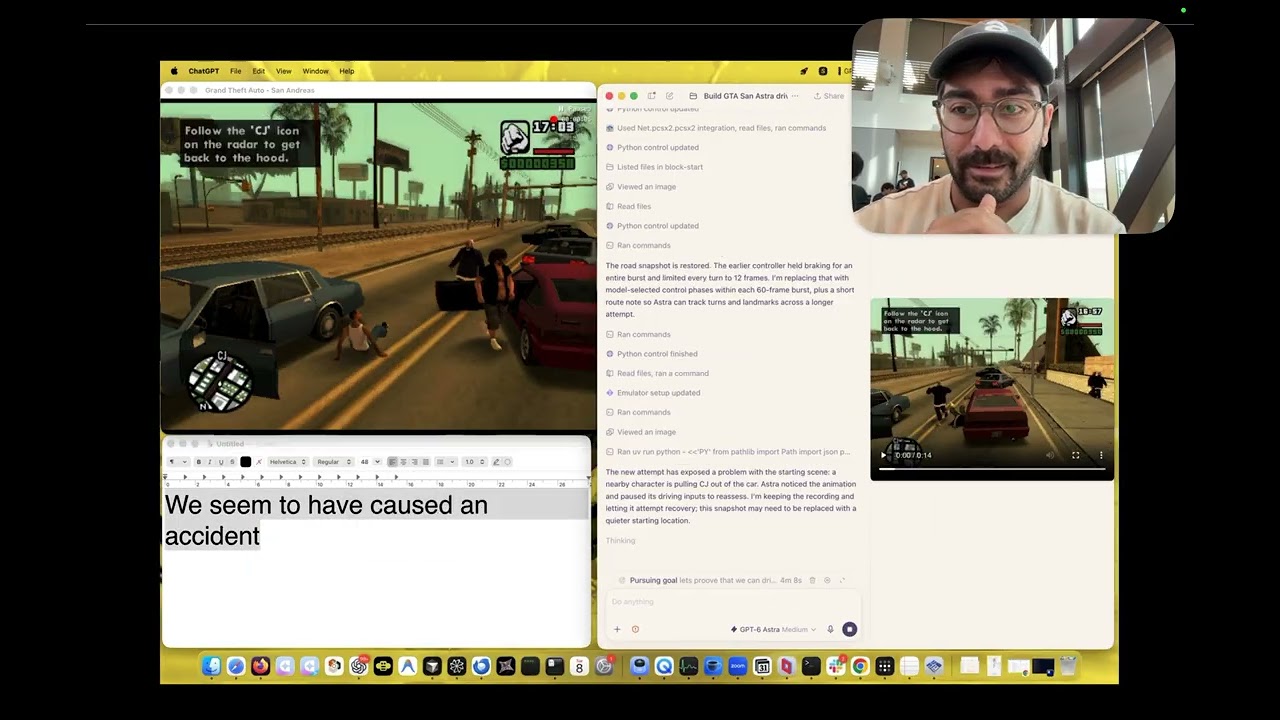The width and height of the screenshot is (1280, 720).
Task: Toggle italic in the Untitled text editor
Action: click(209, 462)
